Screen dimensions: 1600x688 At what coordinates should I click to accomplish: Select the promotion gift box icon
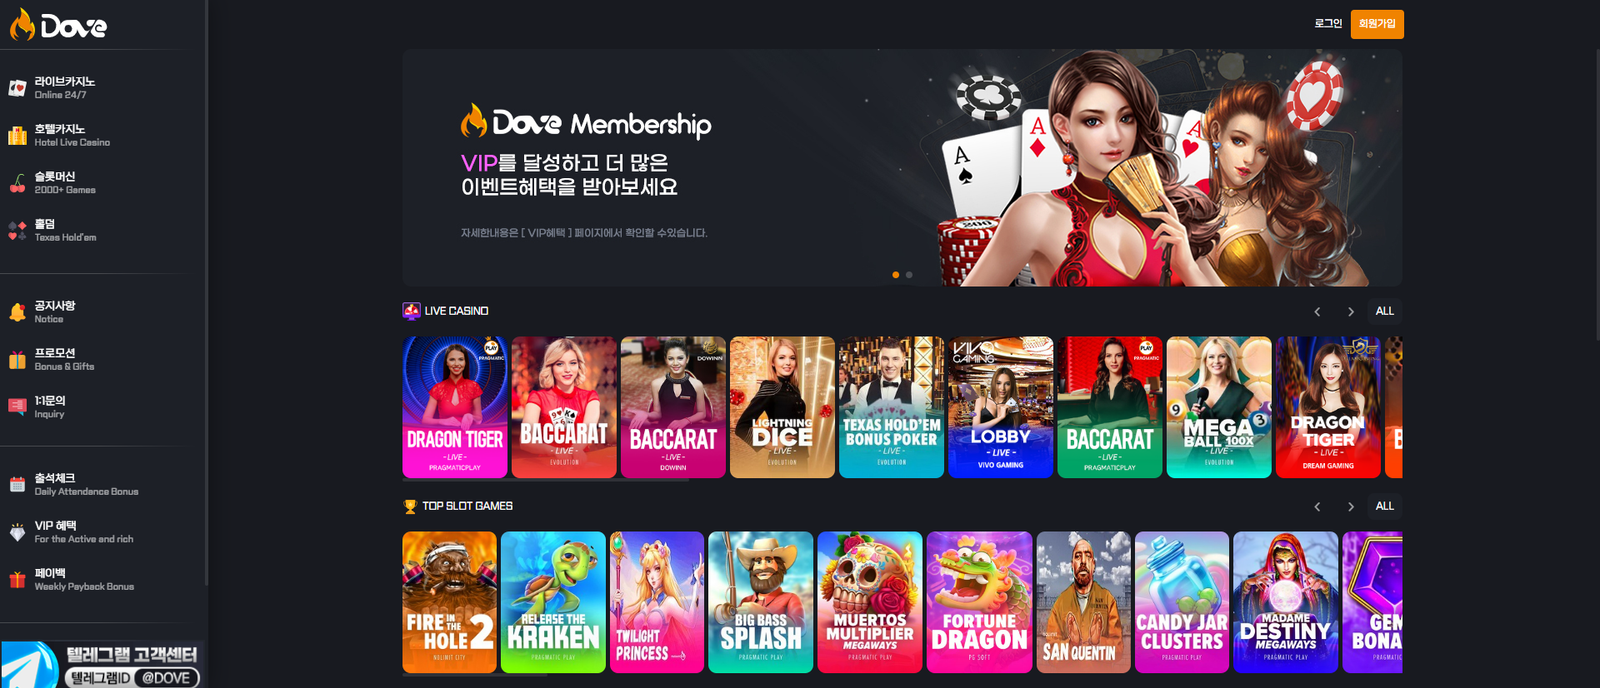(x=17, y=360)
